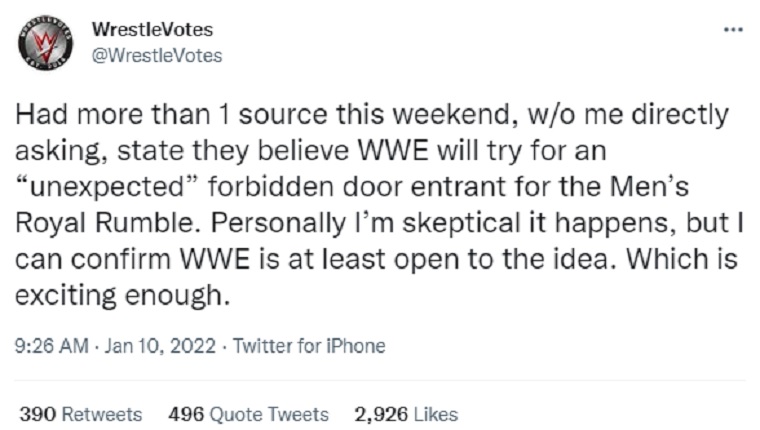Click the @WrestleVotes handle

click(x=156, y=55)
